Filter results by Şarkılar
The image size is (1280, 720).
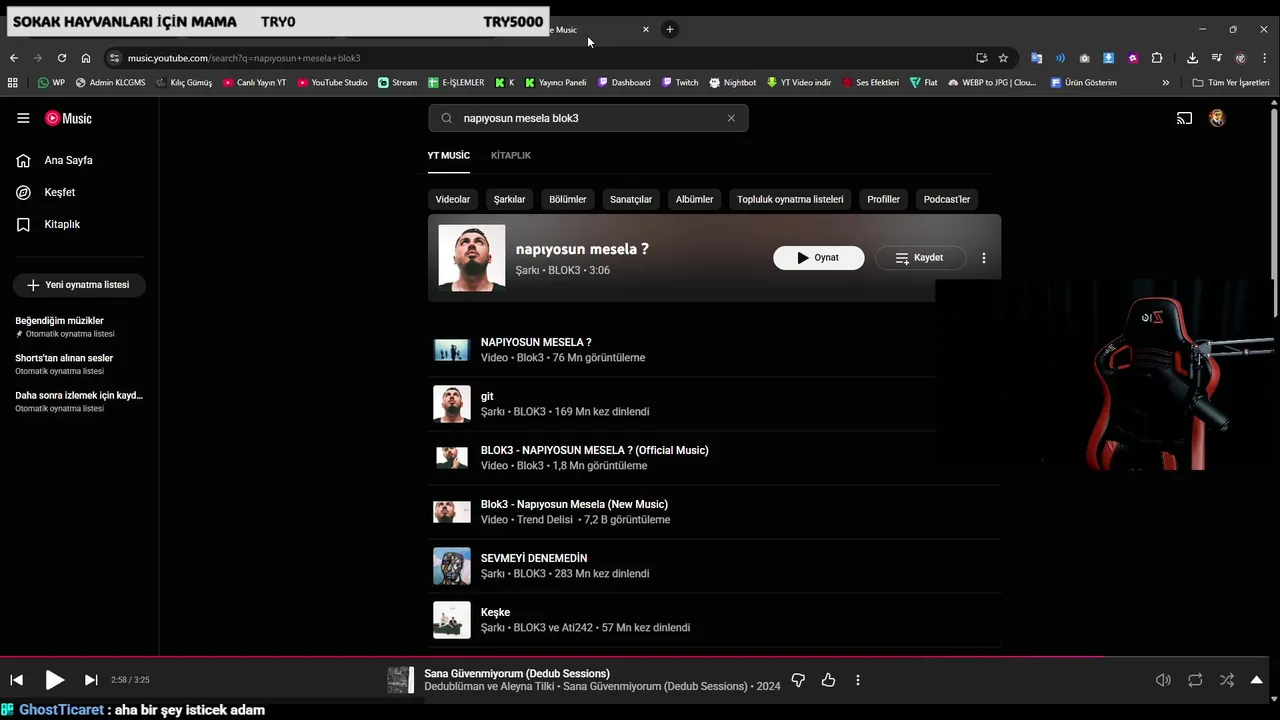510,199
